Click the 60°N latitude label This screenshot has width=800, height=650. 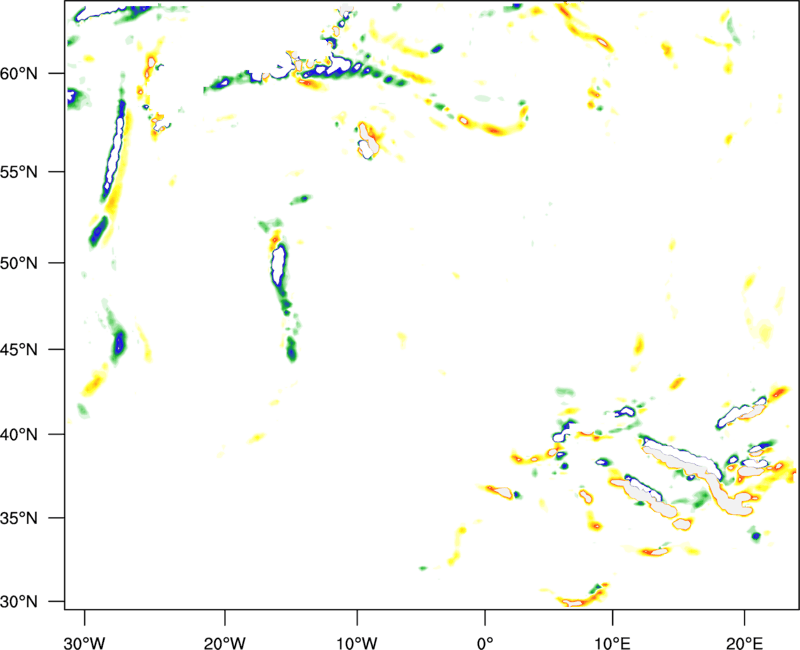[19, 74]
